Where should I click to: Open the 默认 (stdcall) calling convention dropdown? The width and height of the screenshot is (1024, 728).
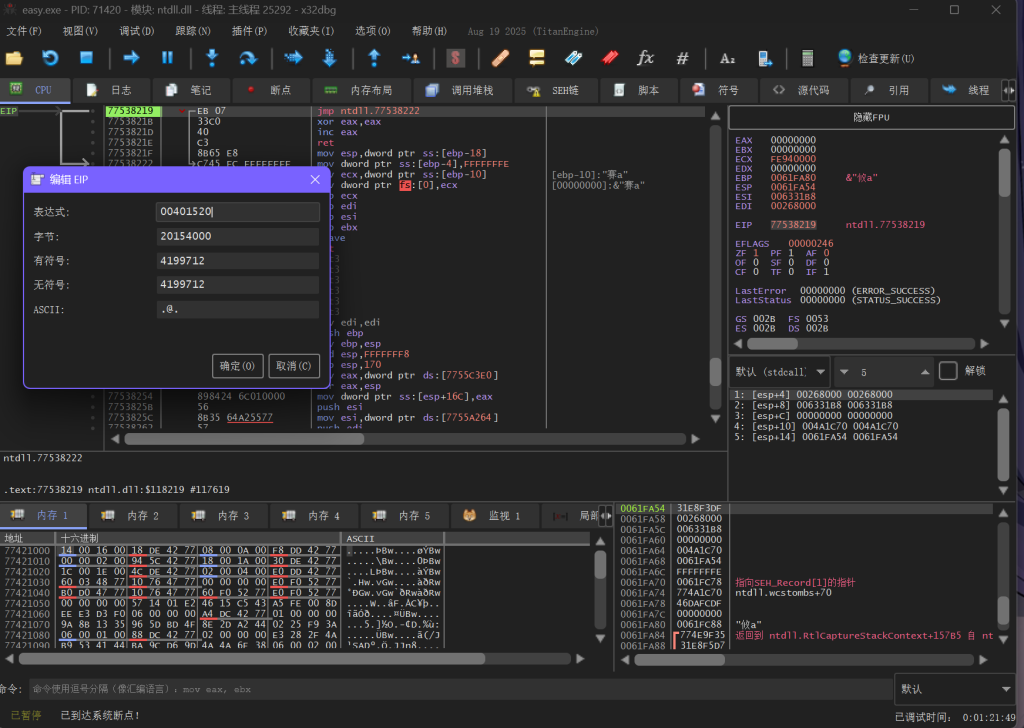pyautogui.click(x=779, y=371)
